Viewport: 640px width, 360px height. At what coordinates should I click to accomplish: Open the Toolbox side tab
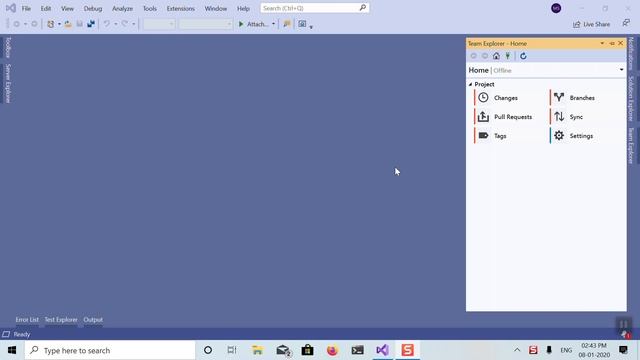tap(8, 47)
